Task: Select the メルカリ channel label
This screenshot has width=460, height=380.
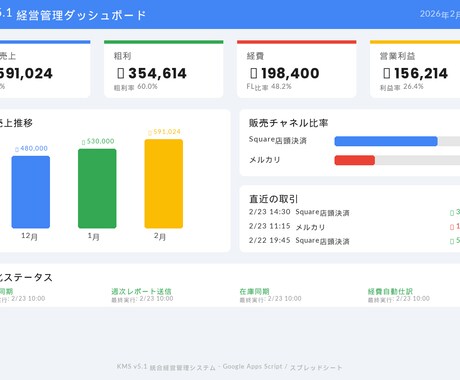Action: click(x=265, y=160)
